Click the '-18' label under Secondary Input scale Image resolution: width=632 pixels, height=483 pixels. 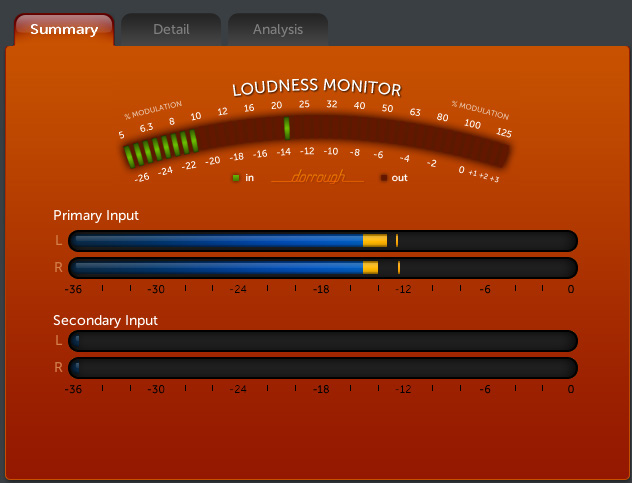(x=321, y=389)
